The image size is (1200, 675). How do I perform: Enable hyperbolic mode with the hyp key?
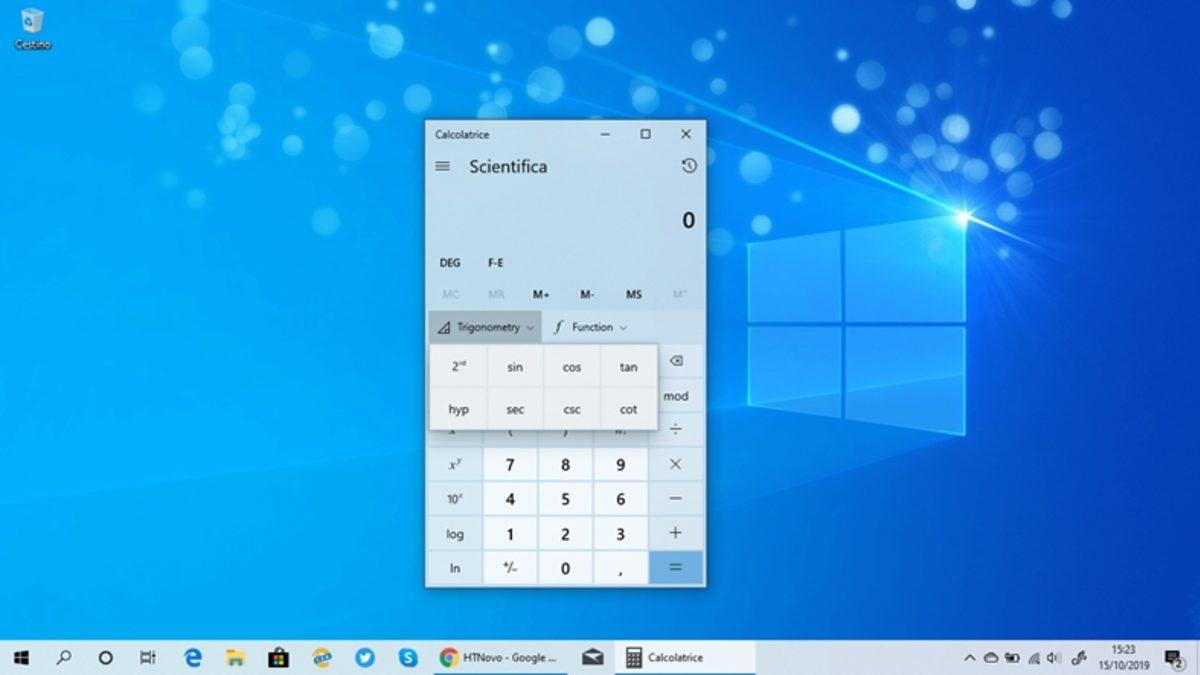click(x=458, y=409)
